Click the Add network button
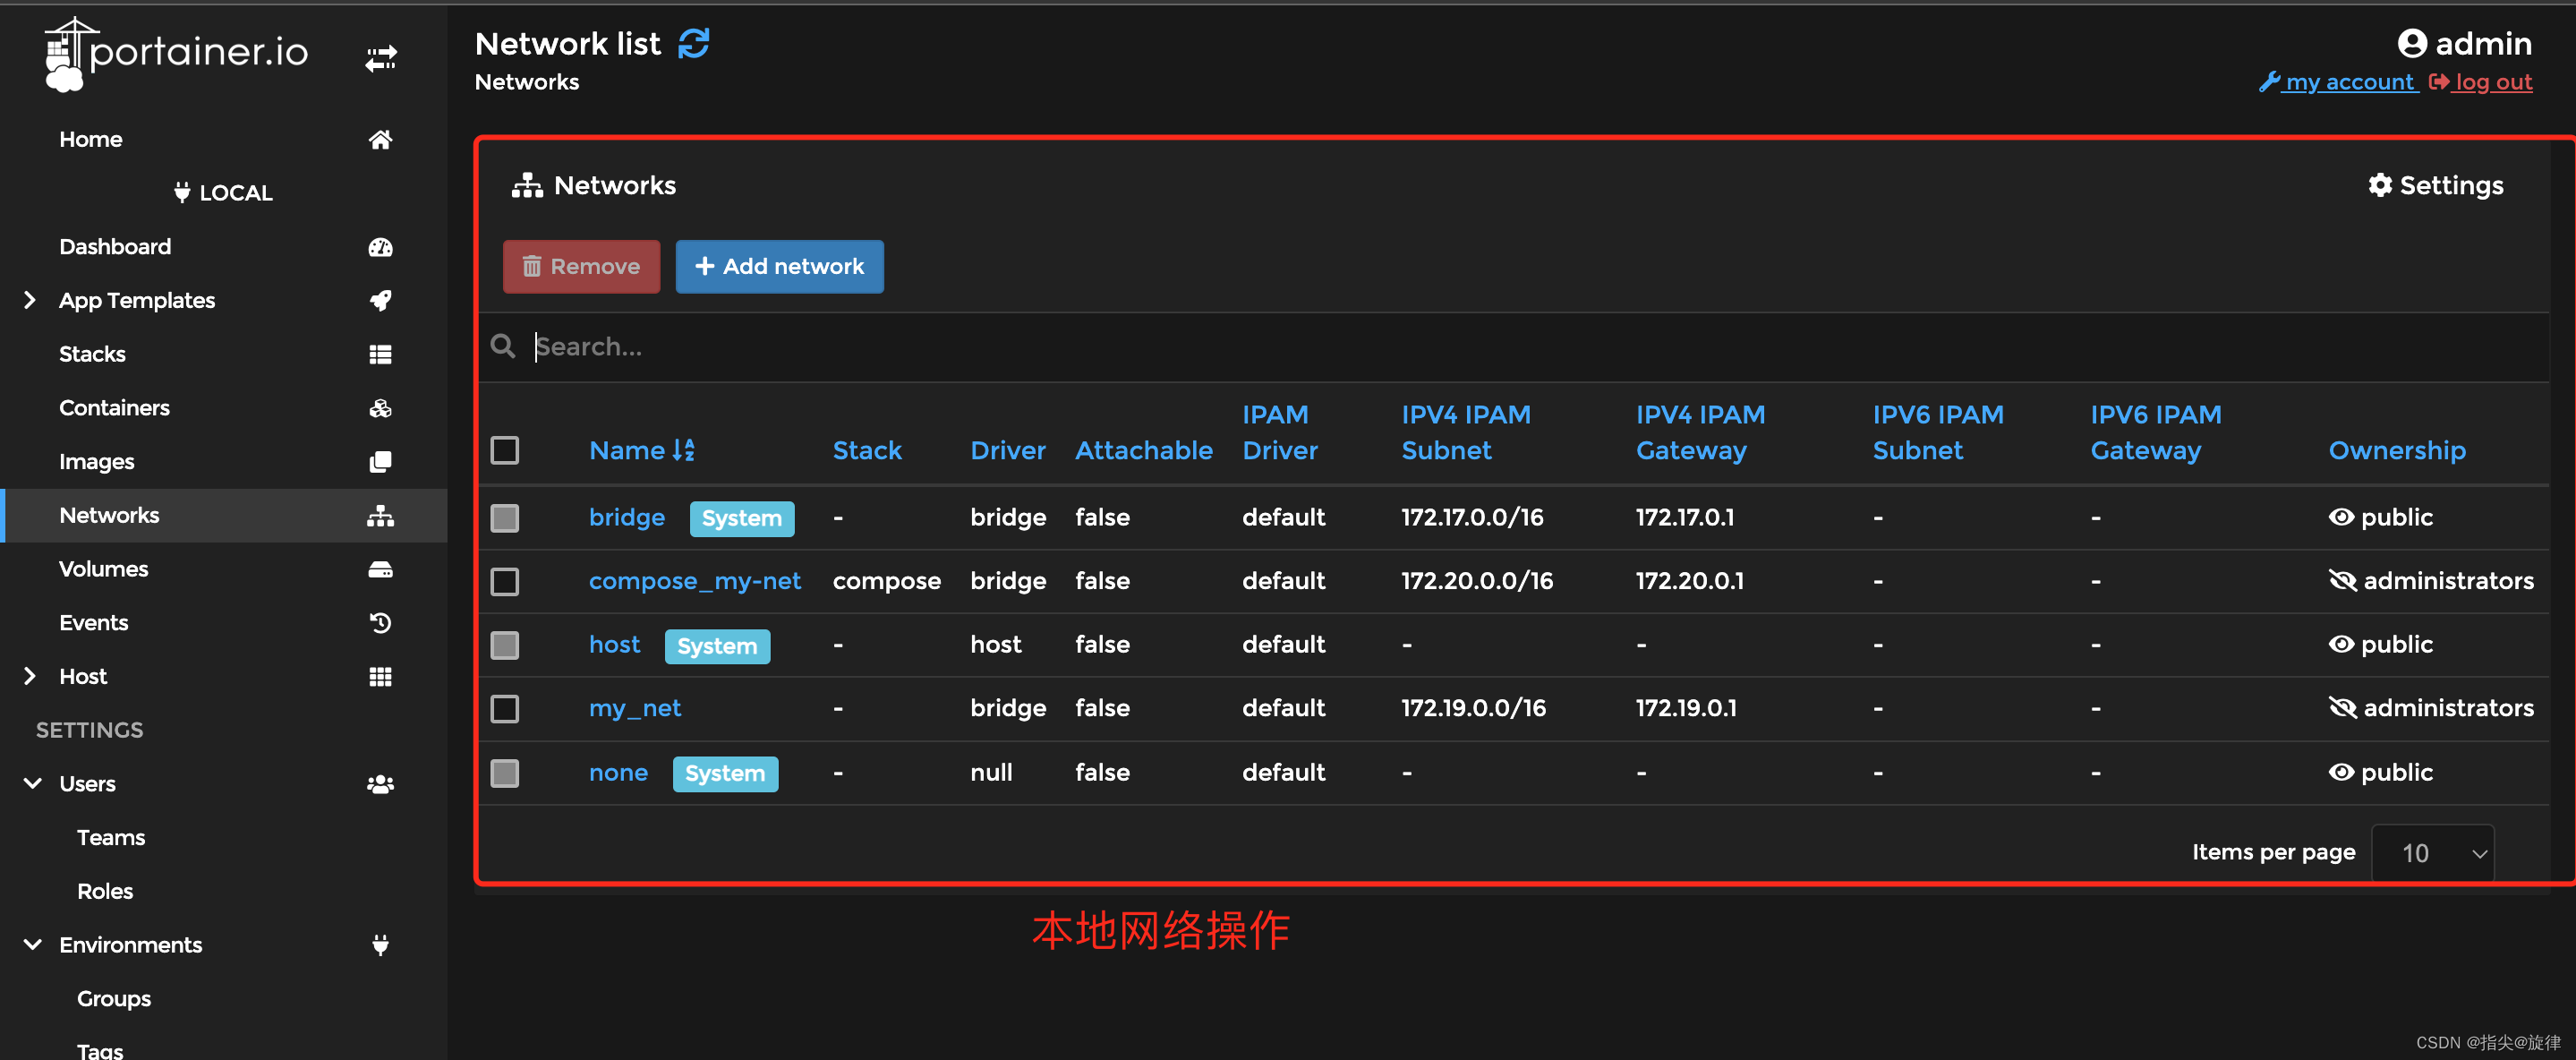The height and width of the screenshot is (1060, 2576). (x=779, y=266)
